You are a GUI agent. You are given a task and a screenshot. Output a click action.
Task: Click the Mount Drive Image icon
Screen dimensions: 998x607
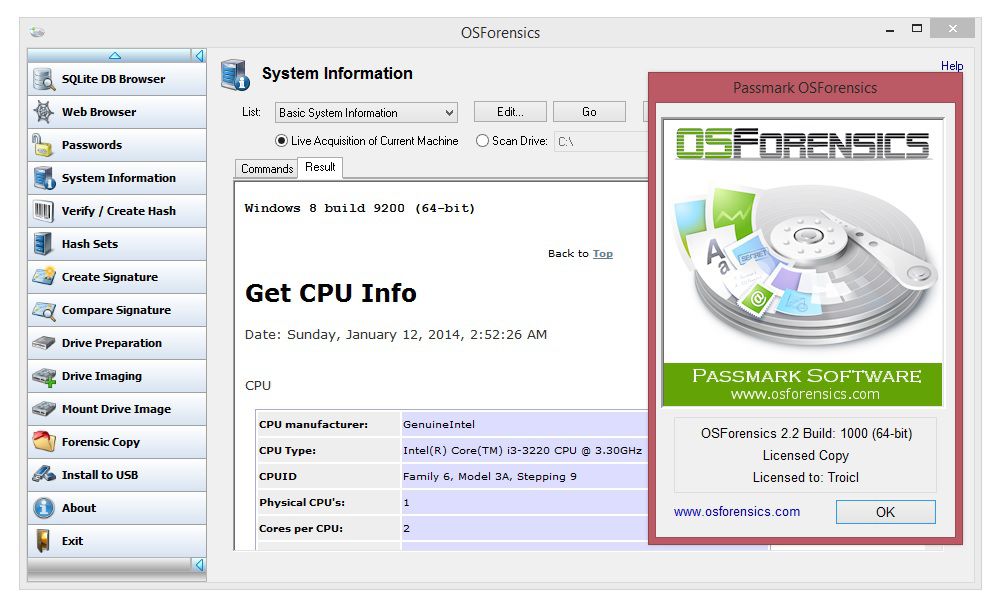coord(44,409)
